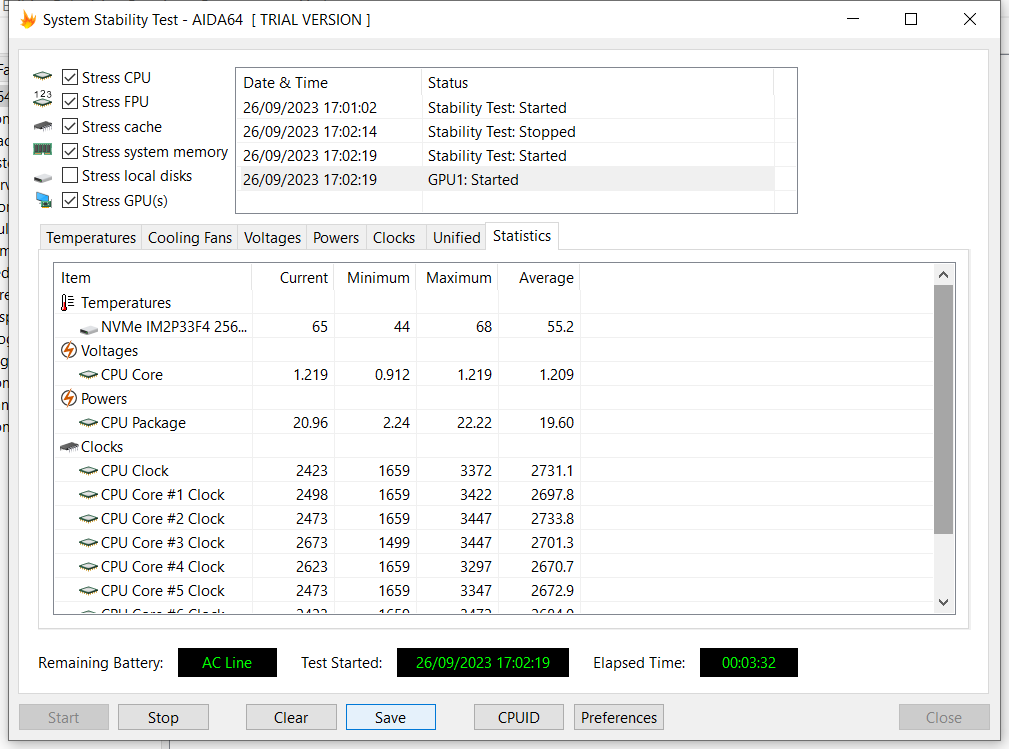
Task: Click the monitor icon beside Stress GPU(s)
Action: coord(44,200)
